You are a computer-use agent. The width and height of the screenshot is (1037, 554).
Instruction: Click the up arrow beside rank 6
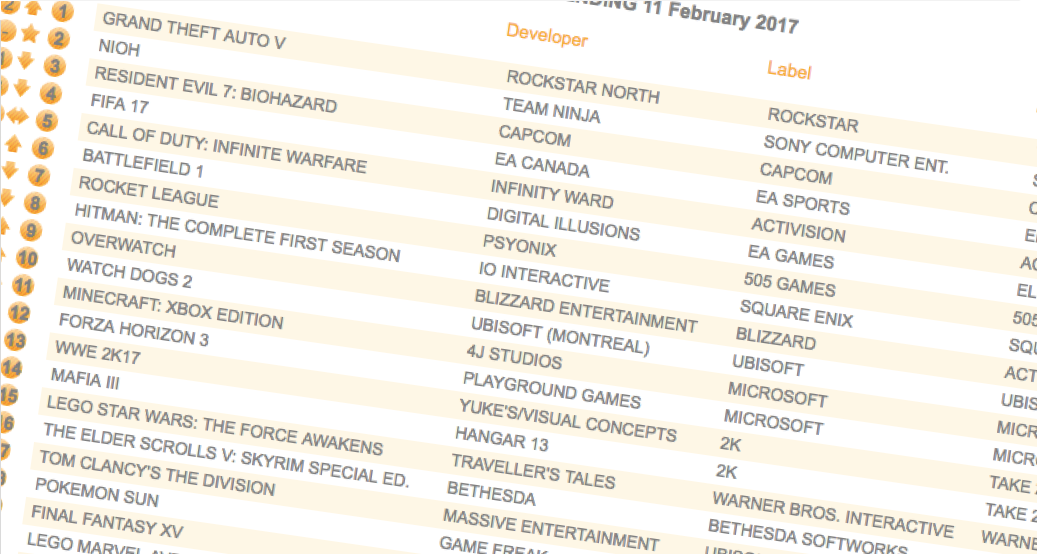[14, 143]
